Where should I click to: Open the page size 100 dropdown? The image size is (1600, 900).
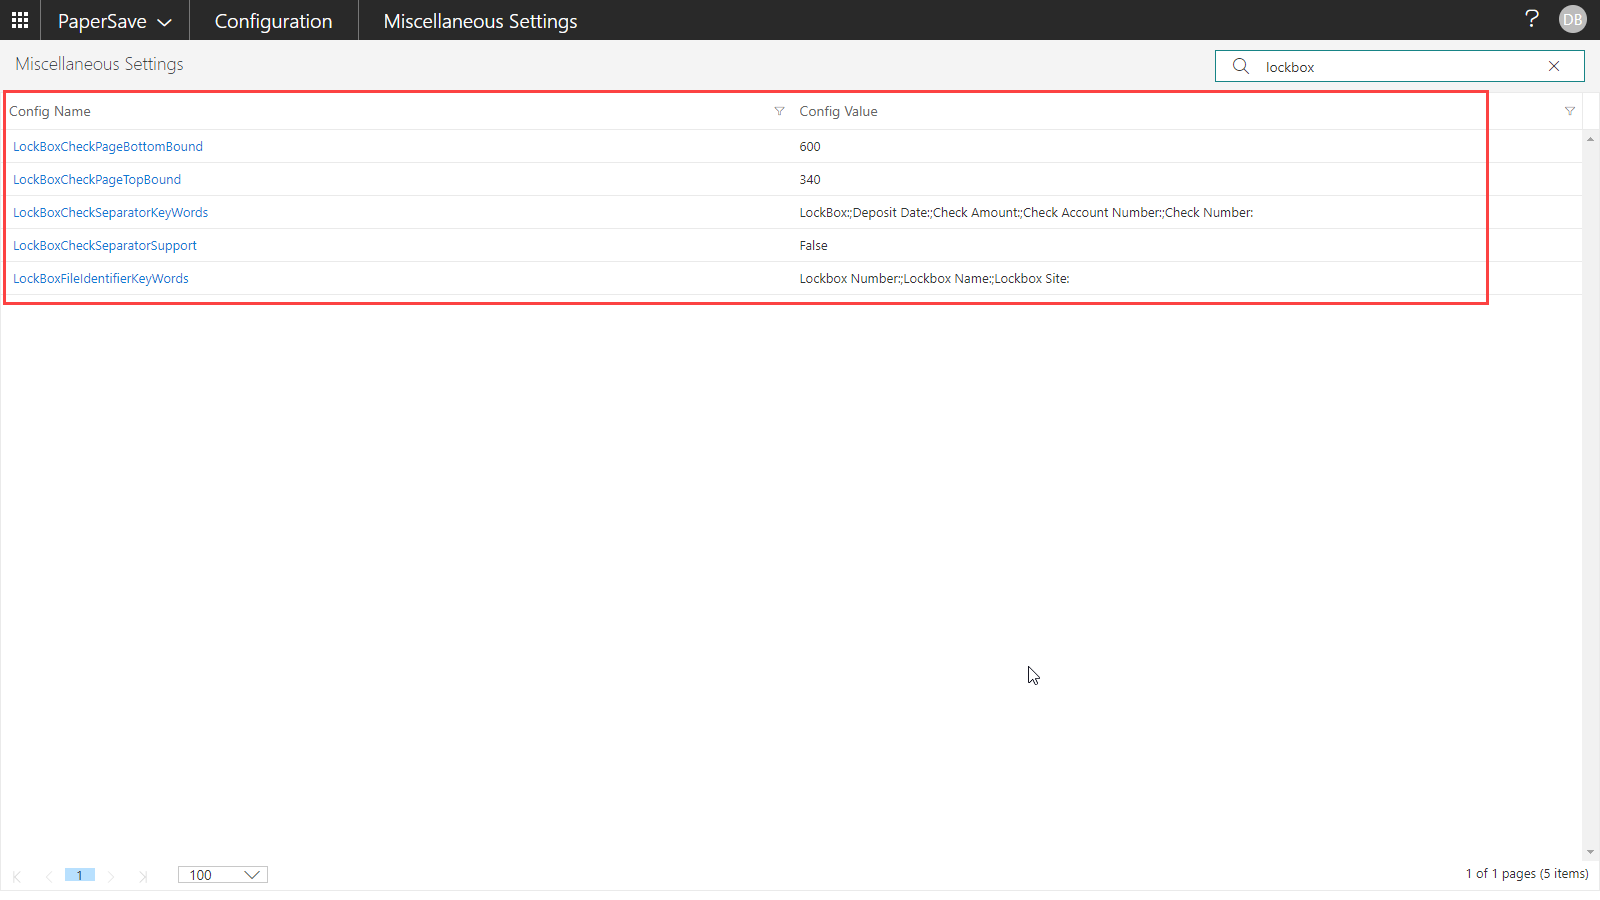[223, 875]
